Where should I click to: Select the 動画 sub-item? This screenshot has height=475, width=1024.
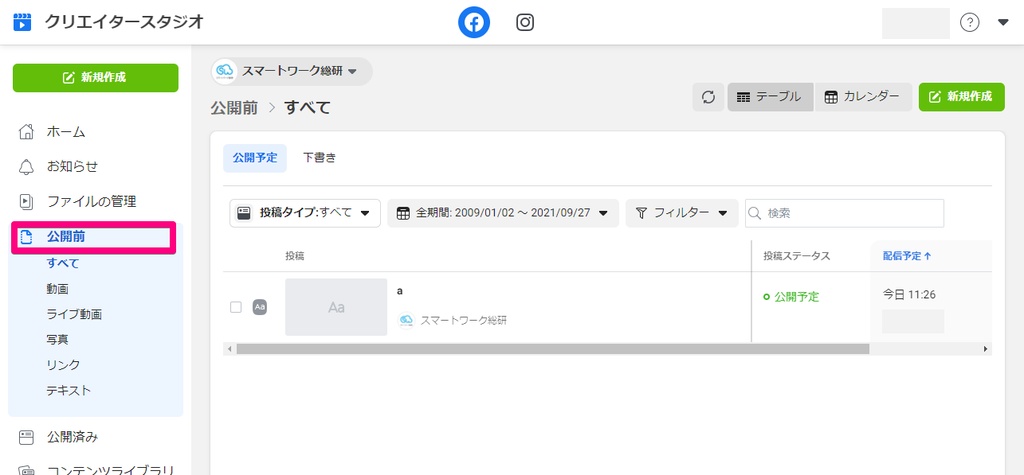(x=57, y=289)
